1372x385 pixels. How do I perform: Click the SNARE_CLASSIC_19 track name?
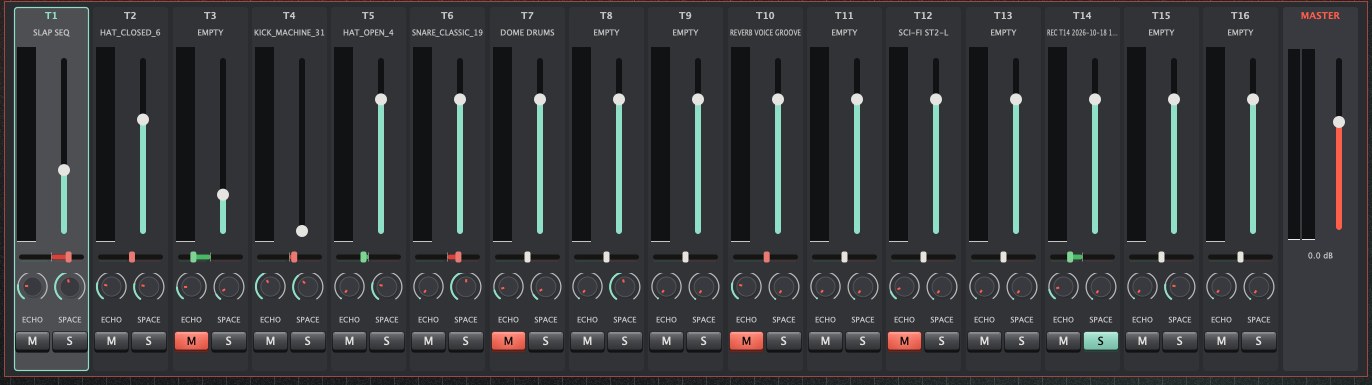point(448,33)
